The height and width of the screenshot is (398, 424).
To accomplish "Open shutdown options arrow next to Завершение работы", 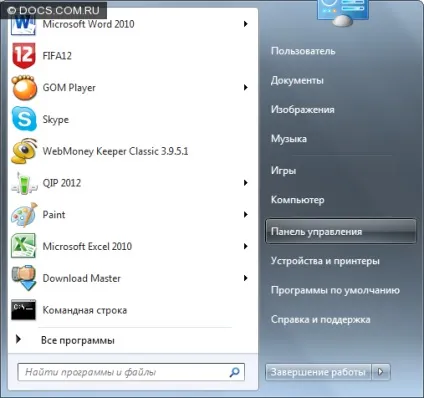I will 381,372.
